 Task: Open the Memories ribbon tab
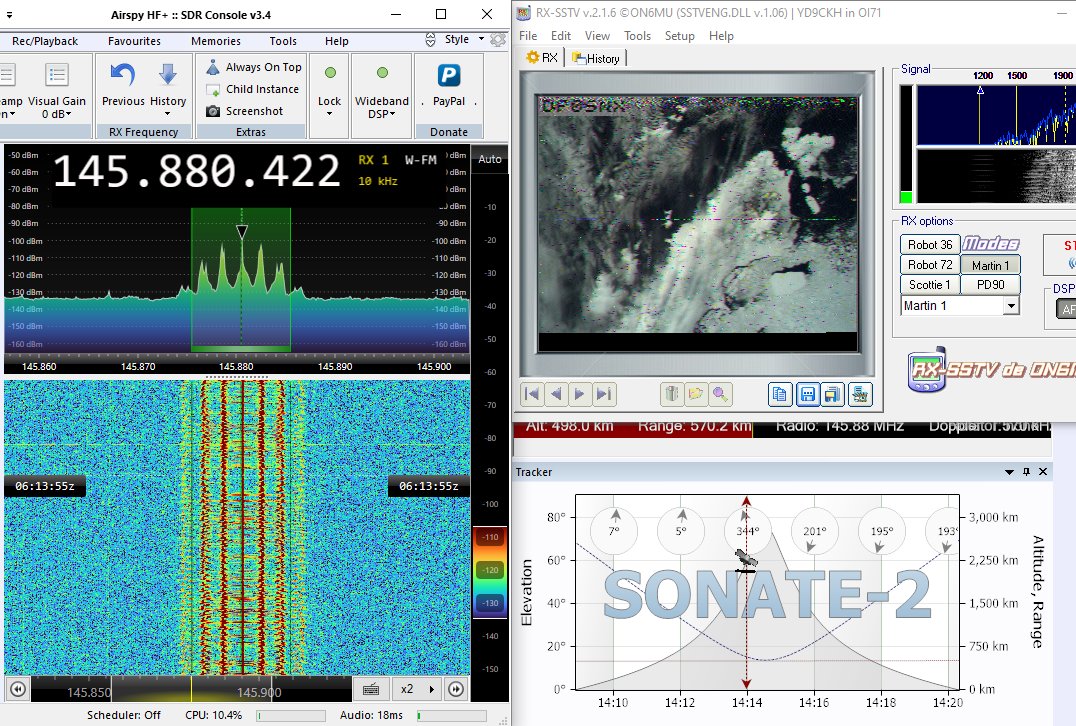[215, 41]
